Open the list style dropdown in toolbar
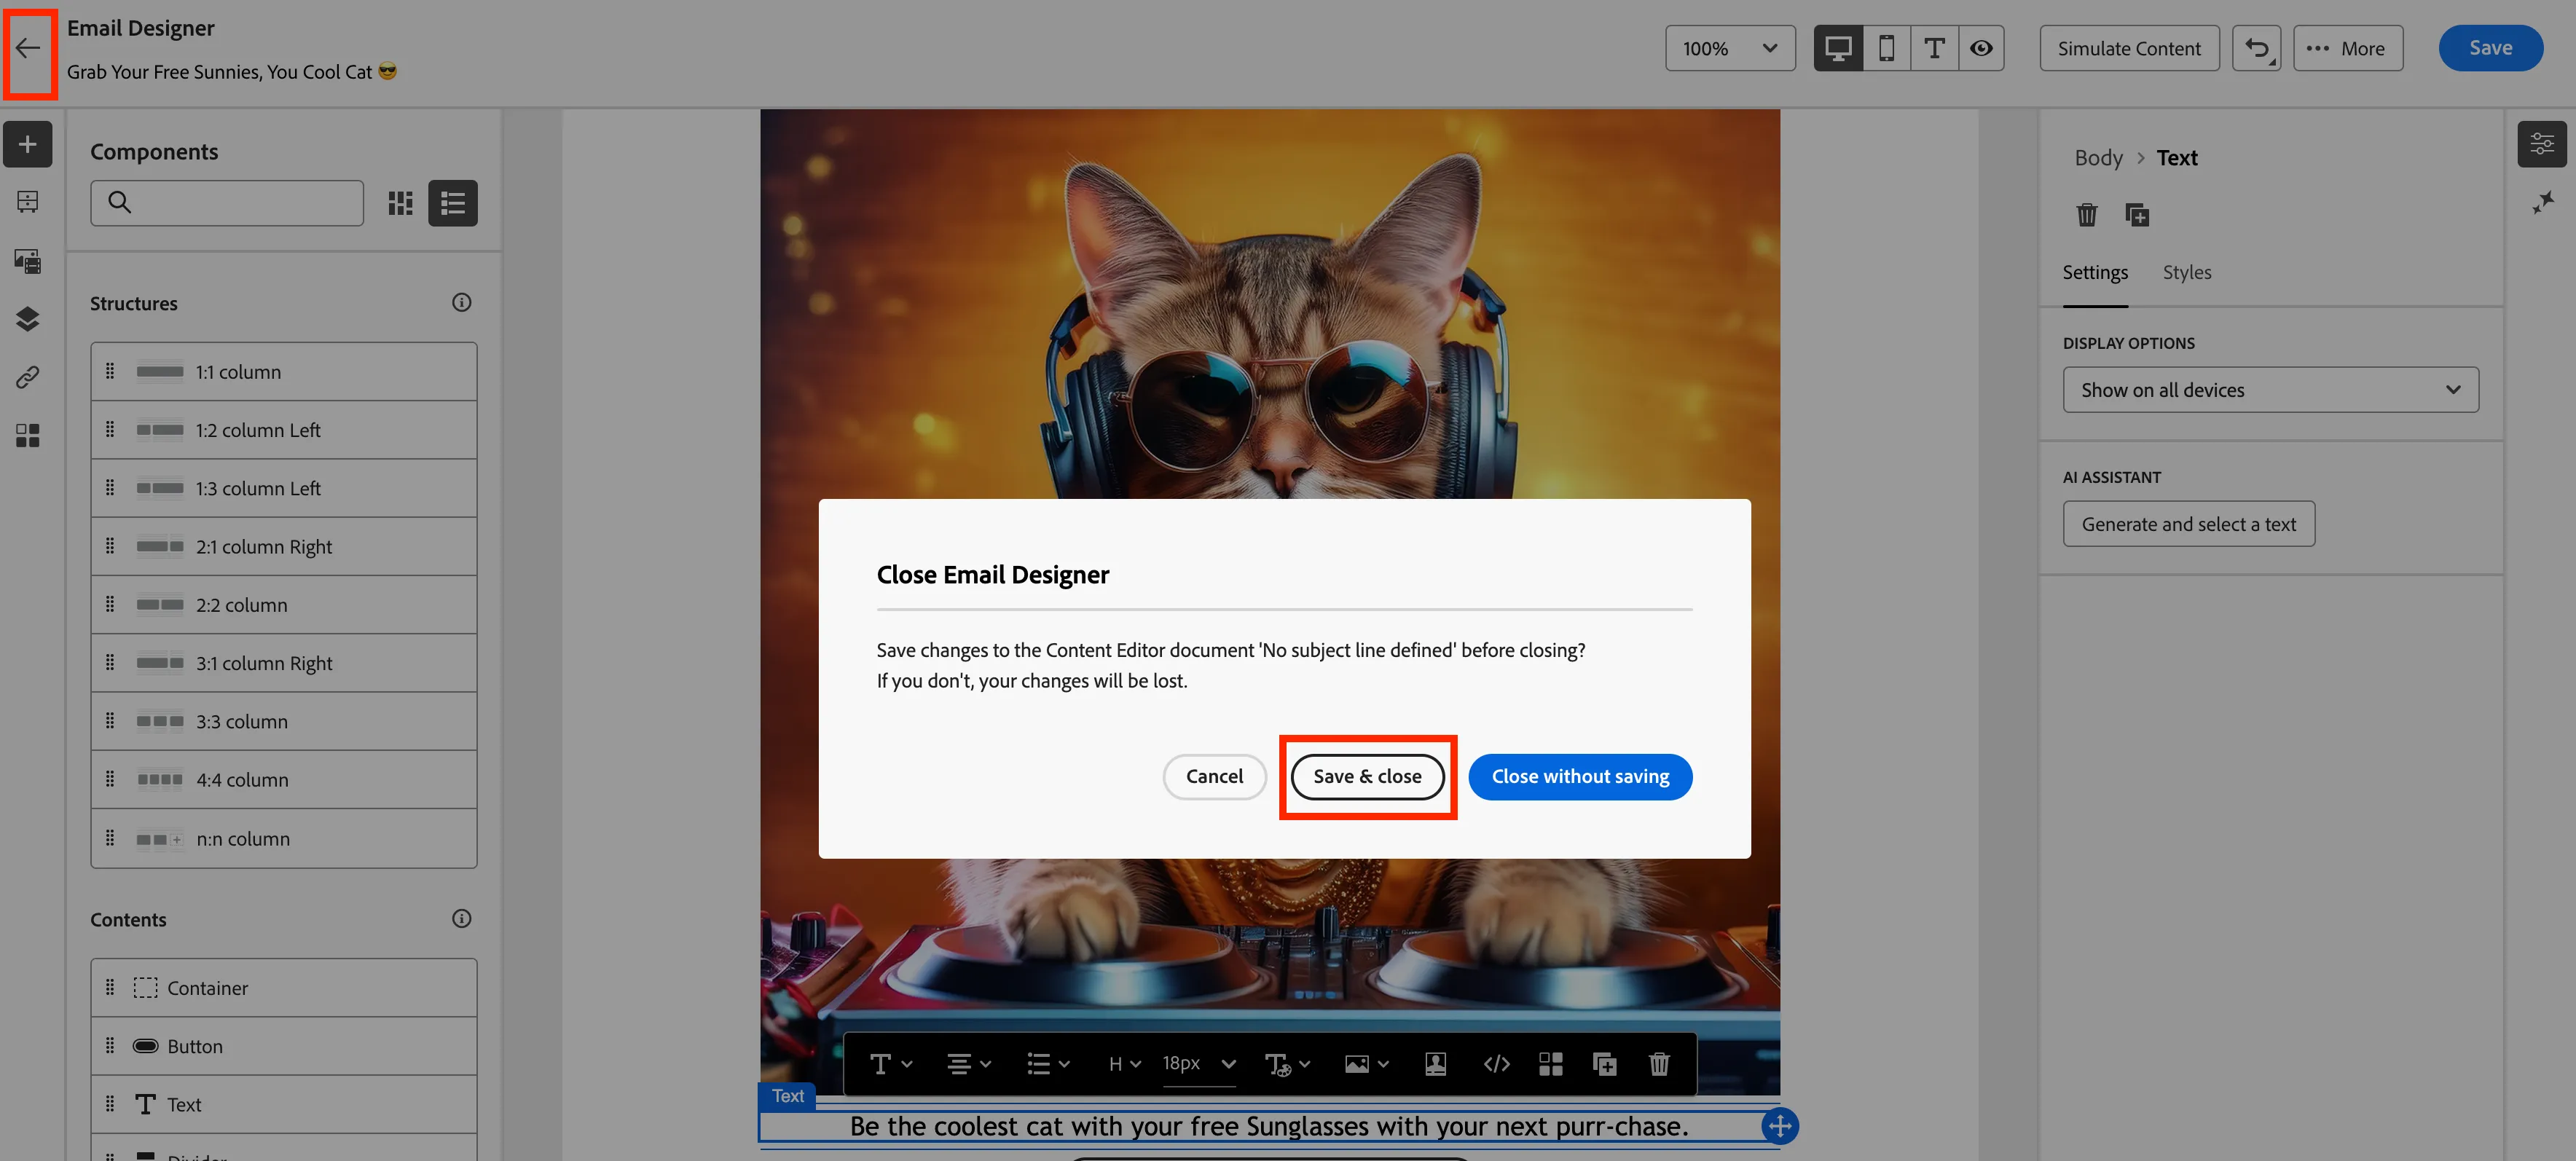 (1048, 1064)
